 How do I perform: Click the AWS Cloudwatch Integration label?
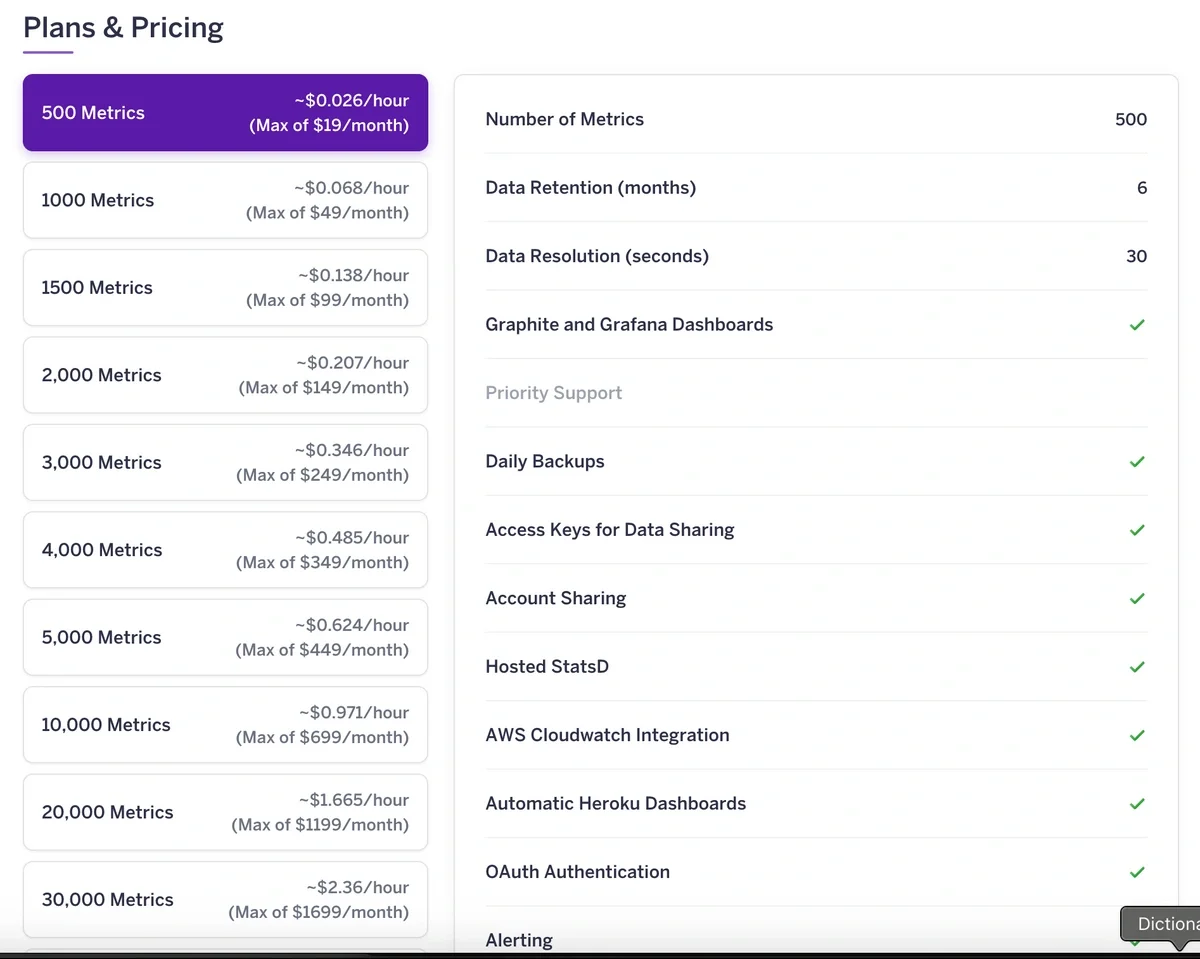607,735
